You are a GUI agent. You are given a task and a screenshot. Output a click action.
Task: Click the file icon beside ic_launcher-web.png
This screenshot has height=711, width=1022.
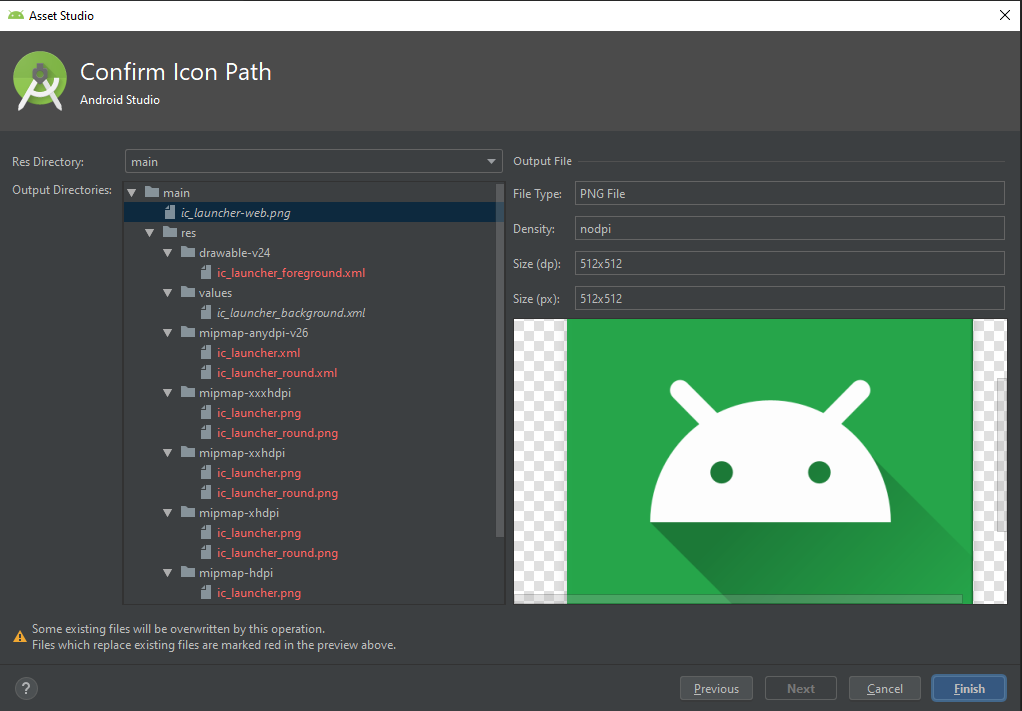point(170,212)
